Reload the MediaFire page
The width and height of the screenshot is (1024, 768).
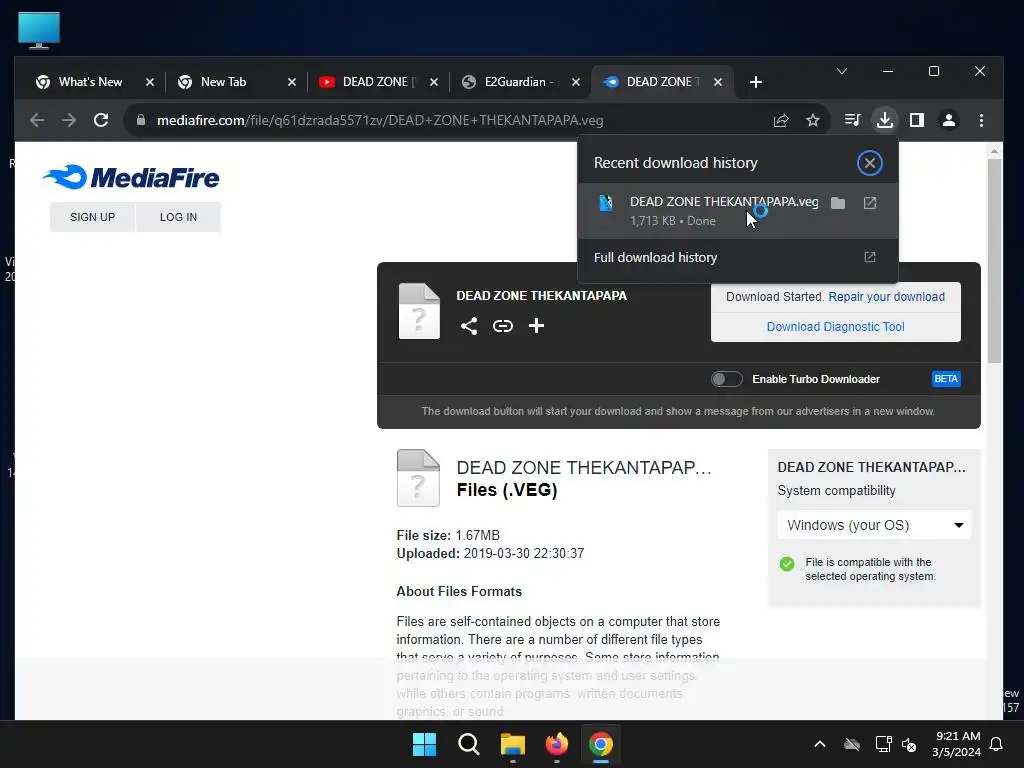pos(101,120)
